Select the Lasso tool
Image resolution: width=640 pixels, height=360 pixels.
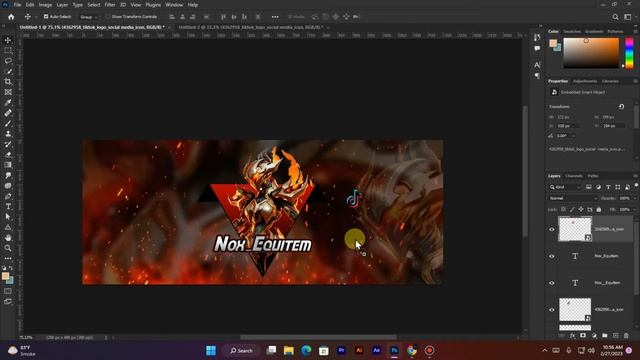pyautogui.click(x=8, y=61)
